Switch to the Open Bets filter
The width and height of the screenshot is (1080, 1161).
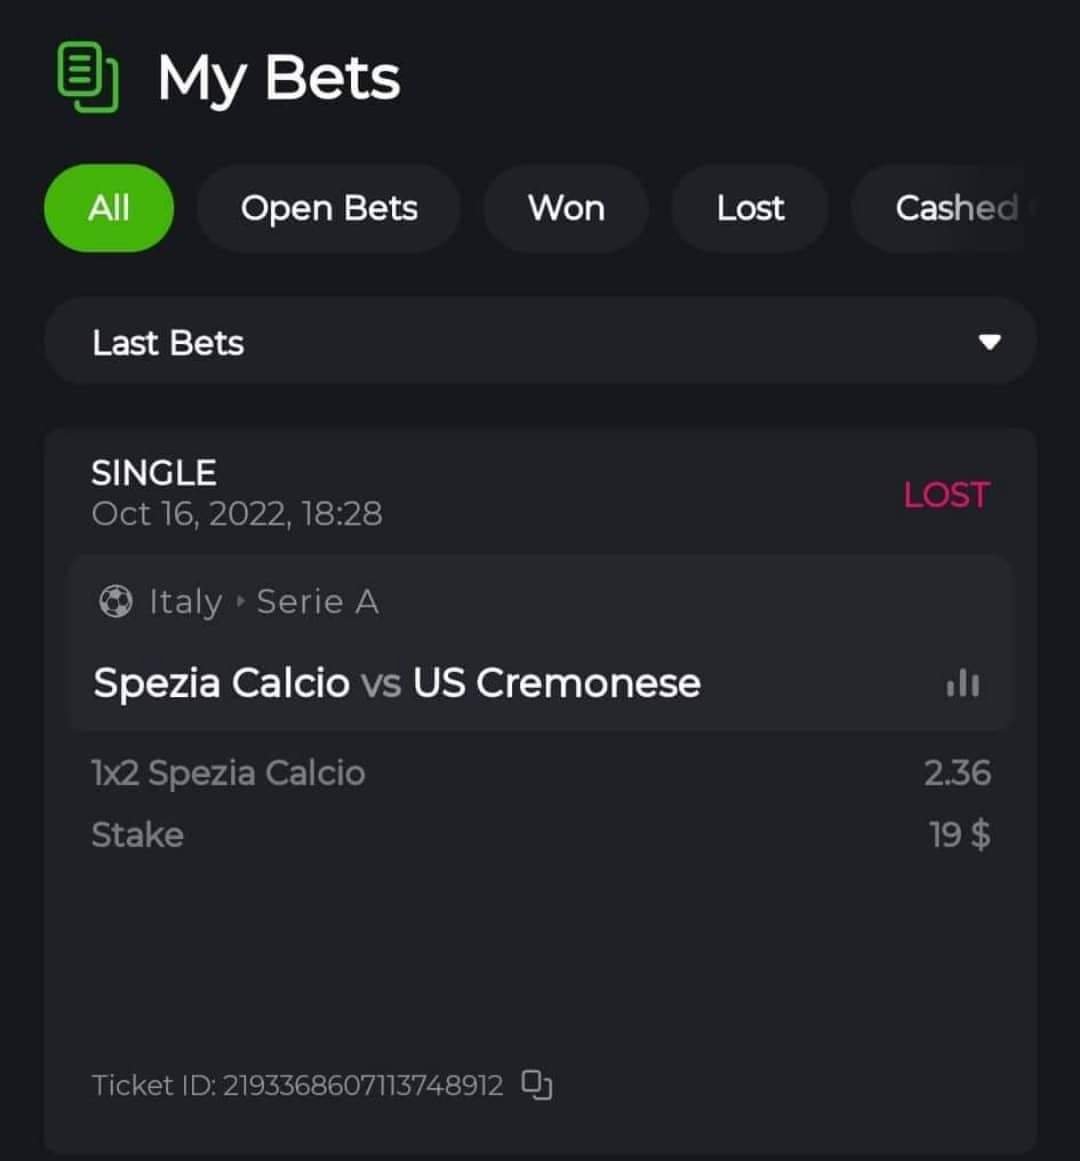(329, 208)
